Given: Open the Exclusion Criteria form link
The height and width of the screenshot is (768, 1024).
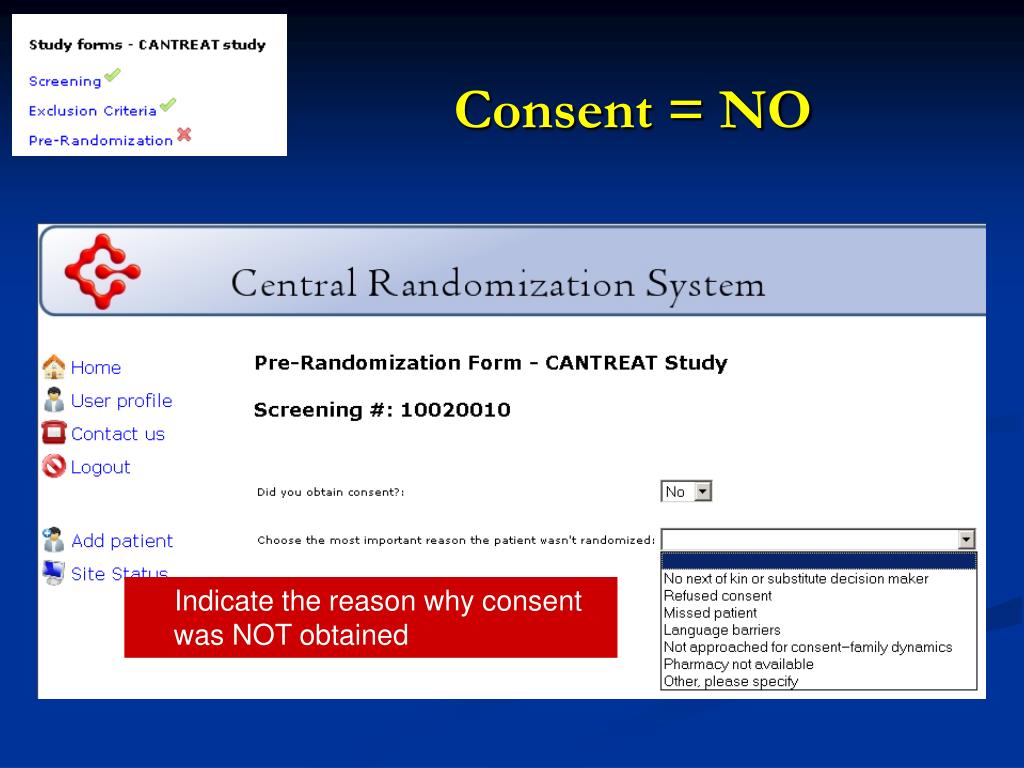Looking at the screenshot, I should click(93, 110).
